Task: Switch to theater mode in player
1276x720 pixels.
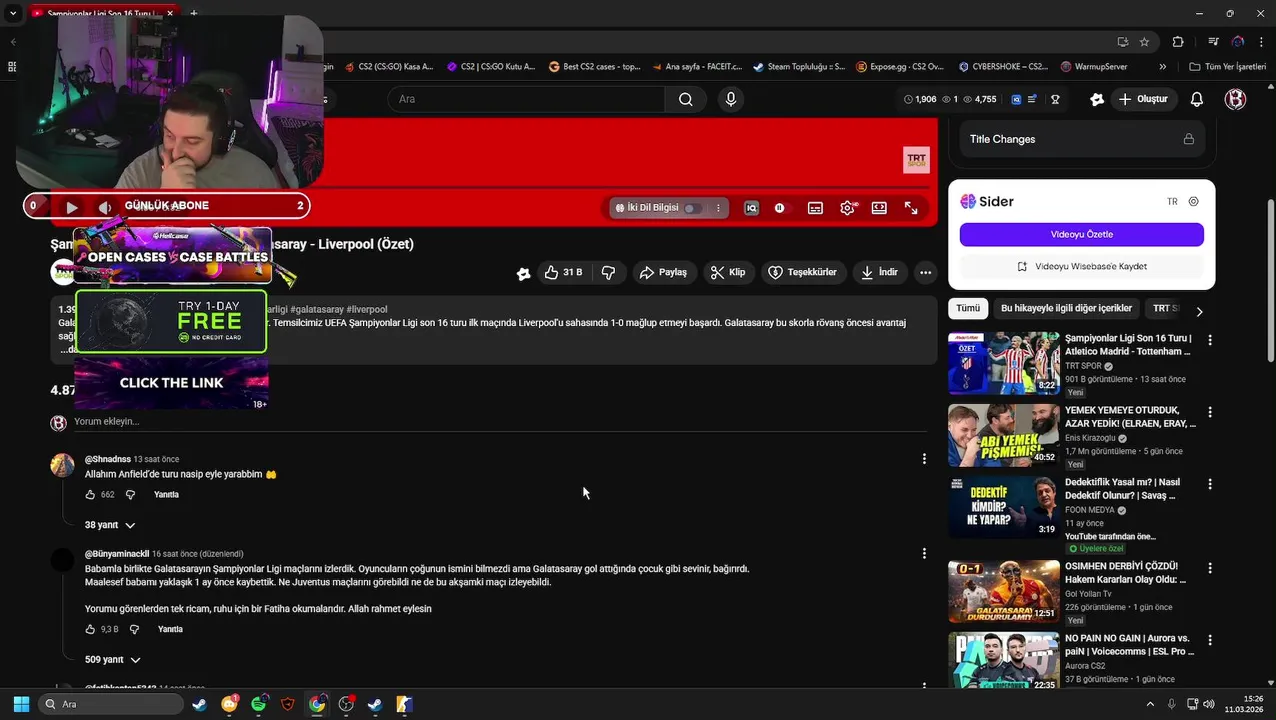Action: pyautogui.click(x=879, y=208)
